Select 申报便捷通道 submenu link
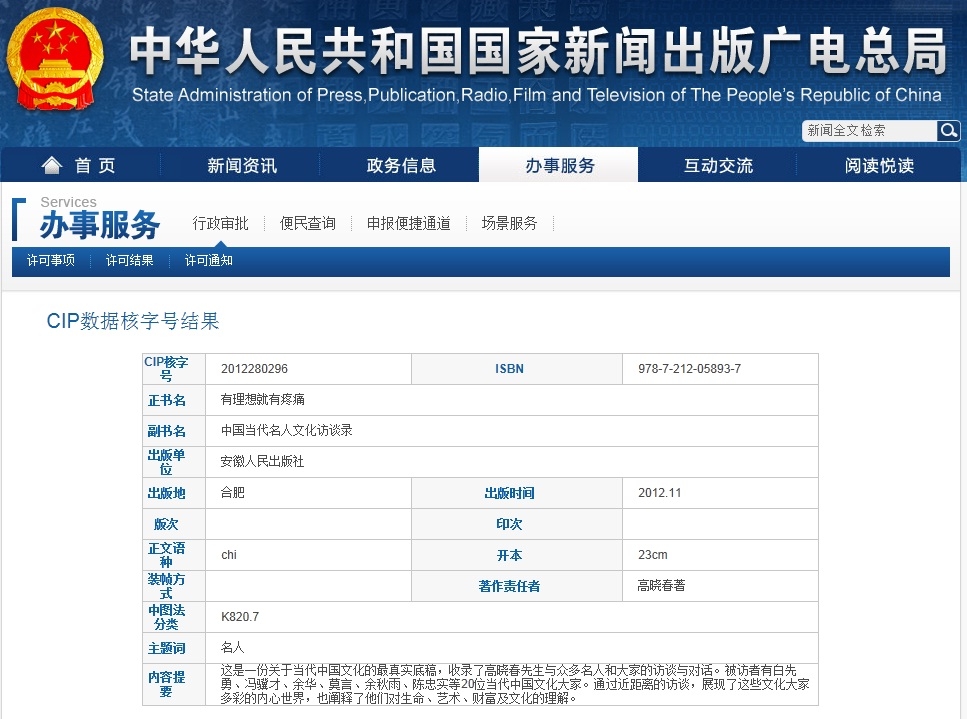 click(408, 223)
